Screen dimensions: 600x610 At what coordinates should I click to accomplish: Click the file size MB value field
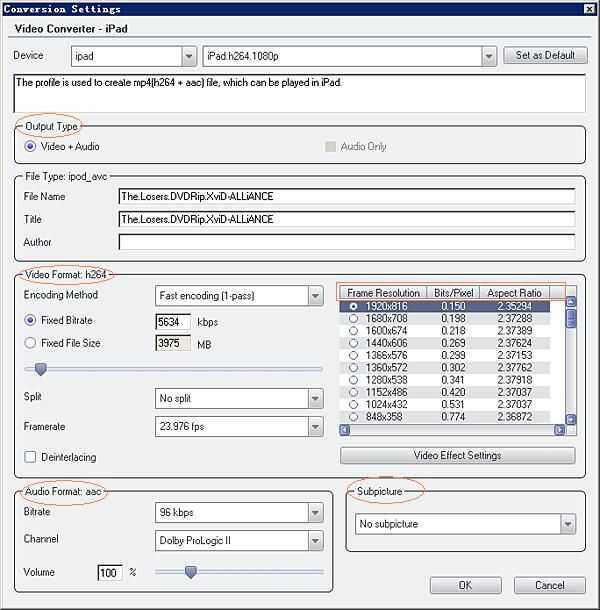(x=173, y=343)
